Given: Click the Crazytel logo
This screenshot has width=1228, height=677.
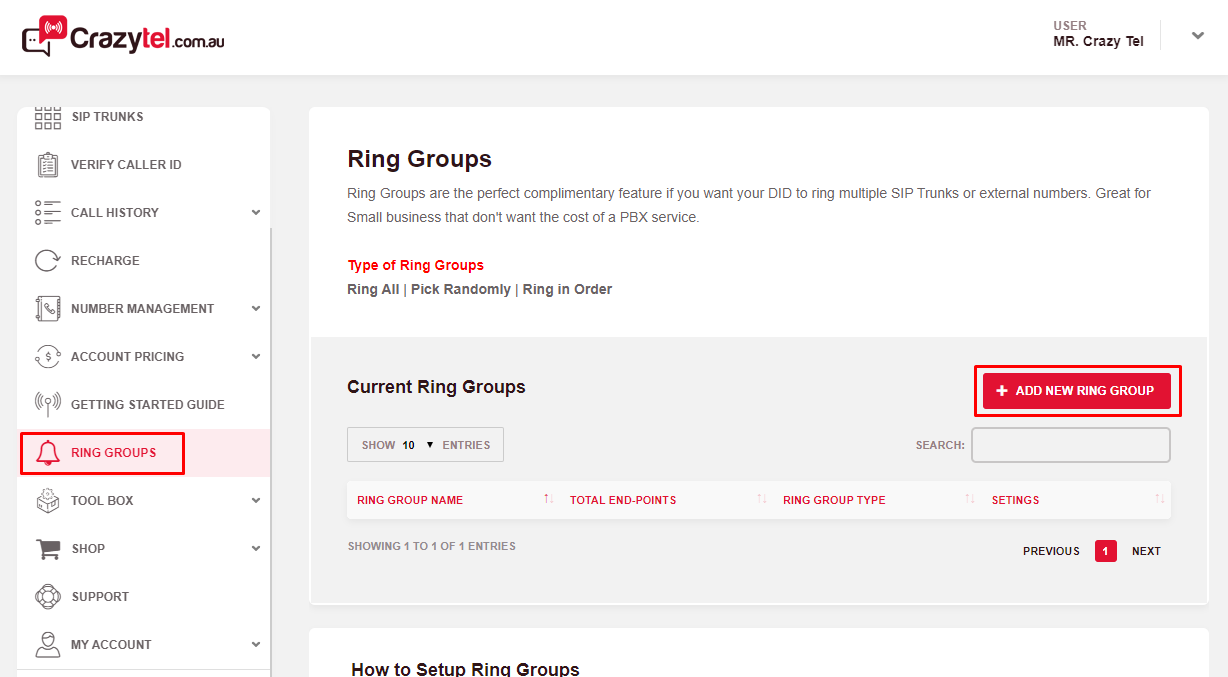Looking at the screenshot, I should [x=123, y=37].
